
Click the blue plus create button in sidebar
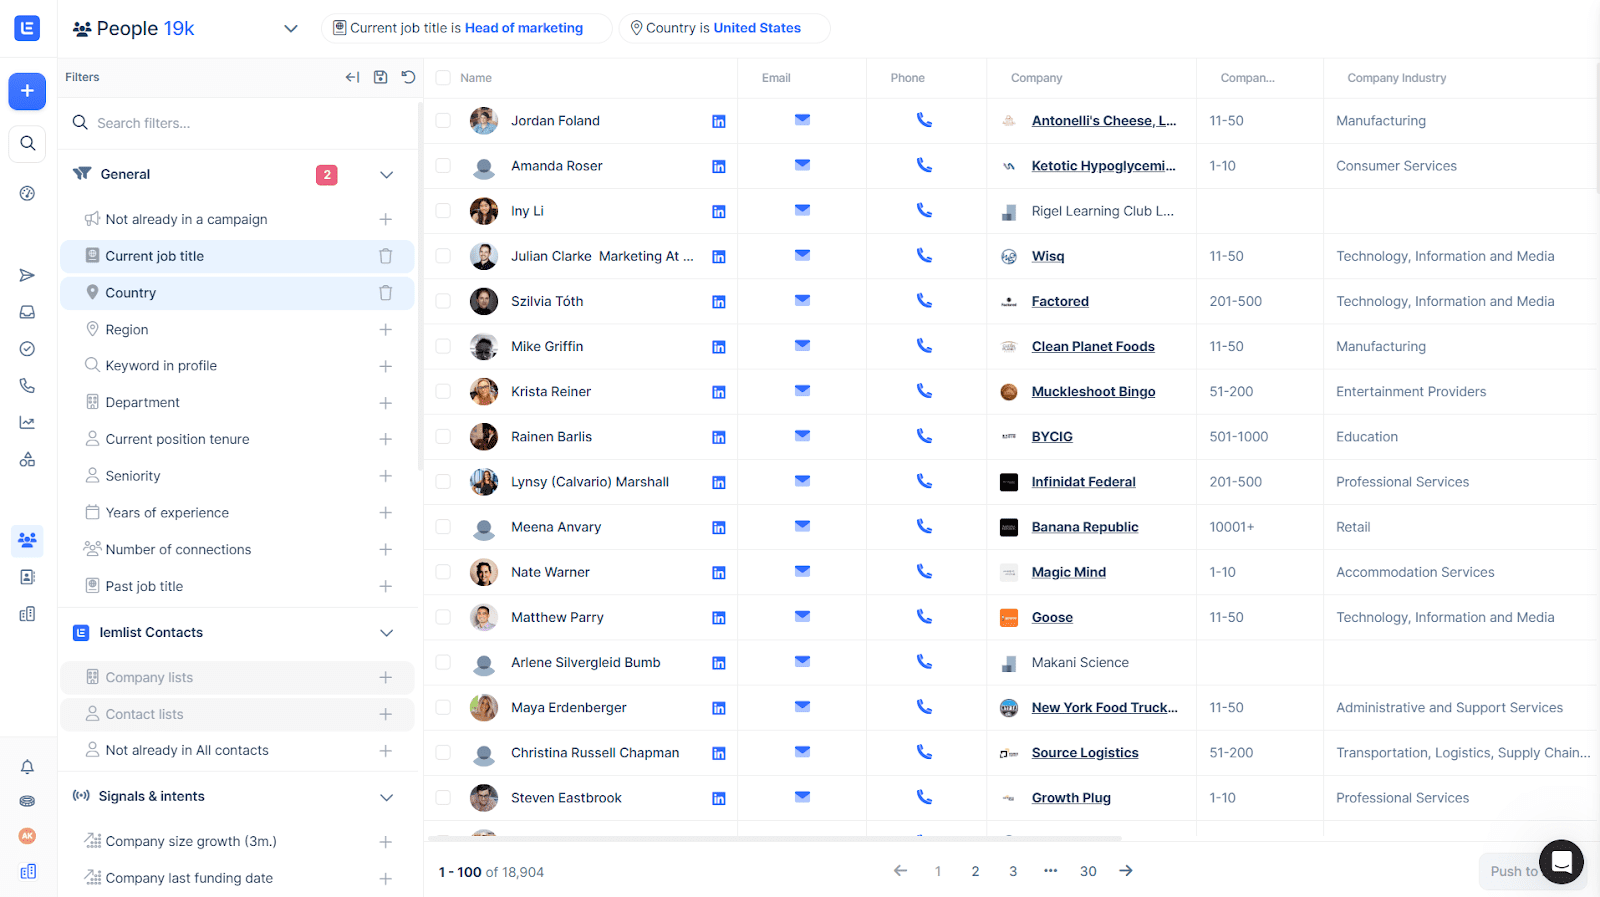27,91
